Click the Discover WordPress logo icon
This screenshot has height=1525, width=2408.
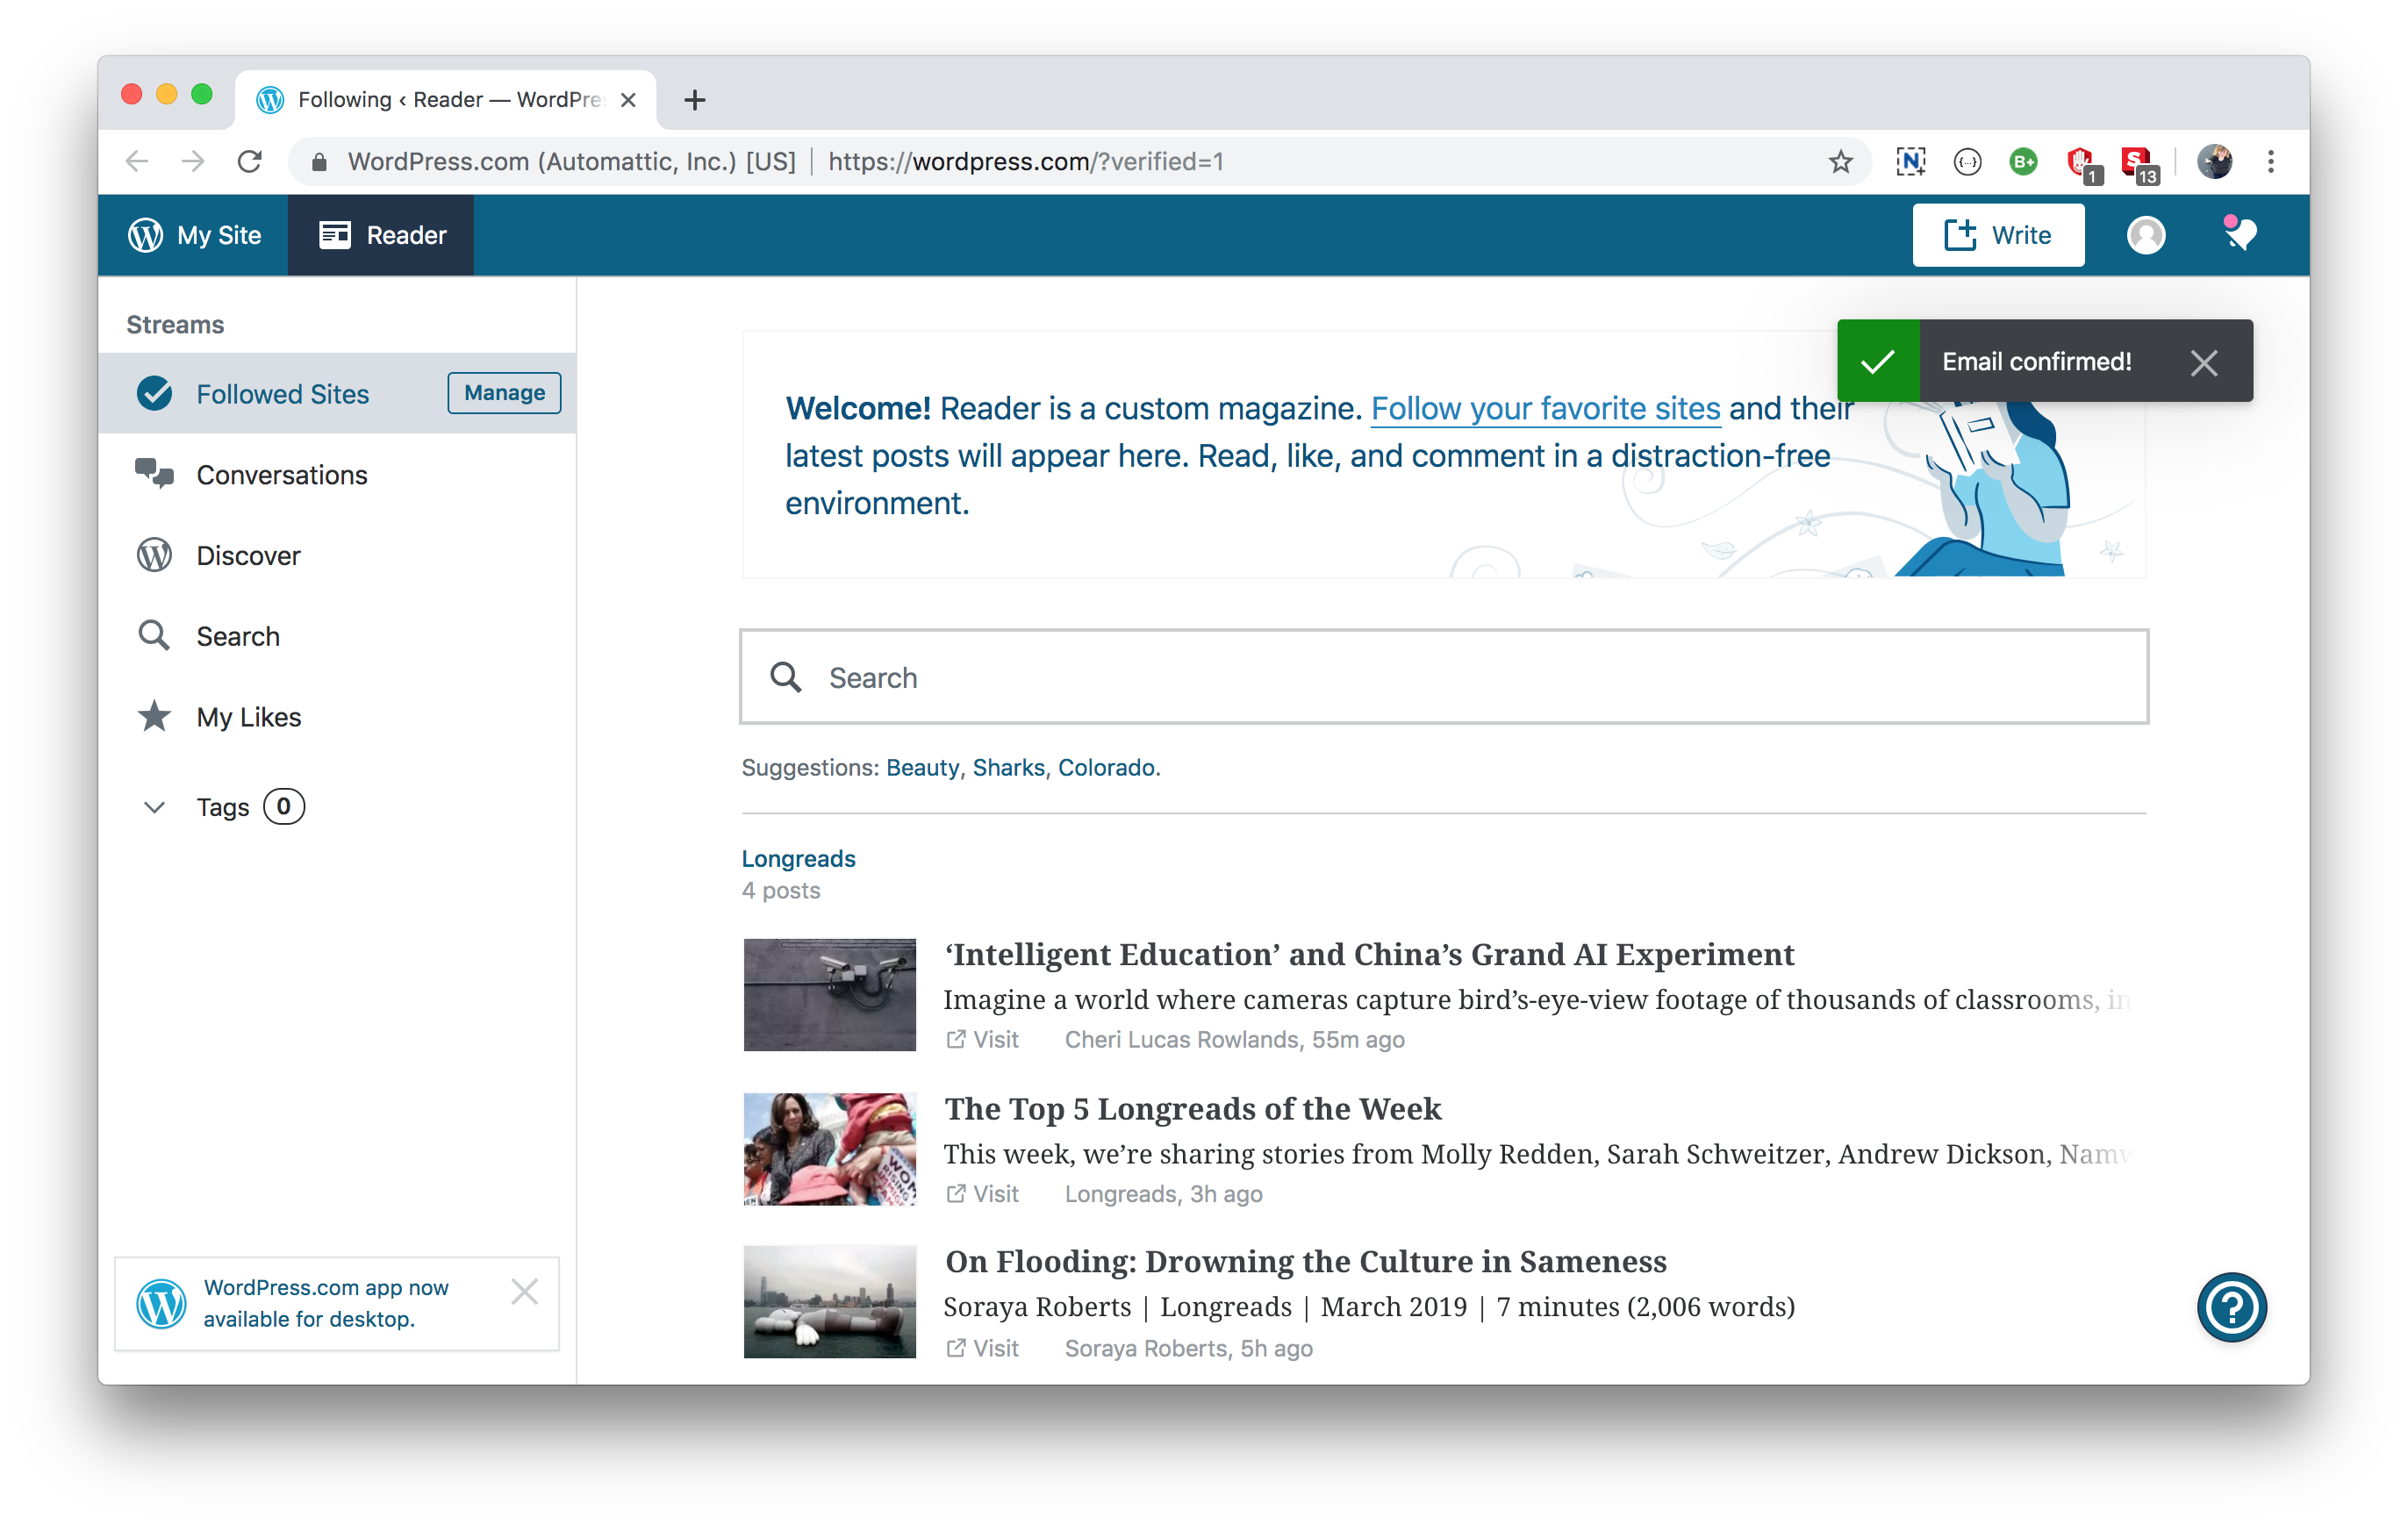point(154,555)
